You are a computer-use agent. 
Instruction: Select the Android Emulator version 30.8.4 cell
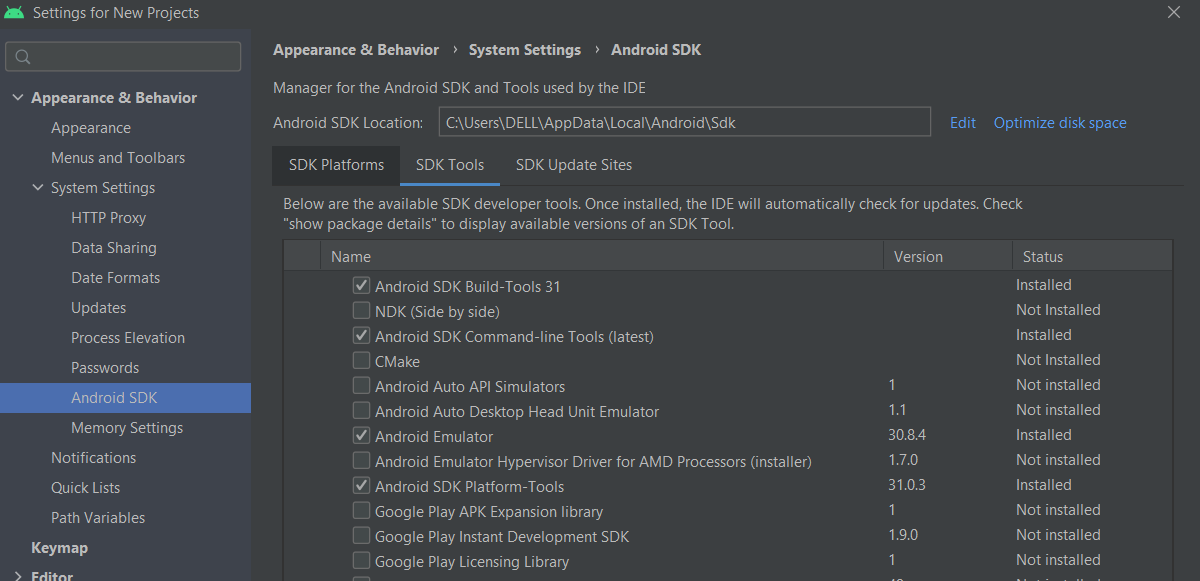tap(909, 435)
